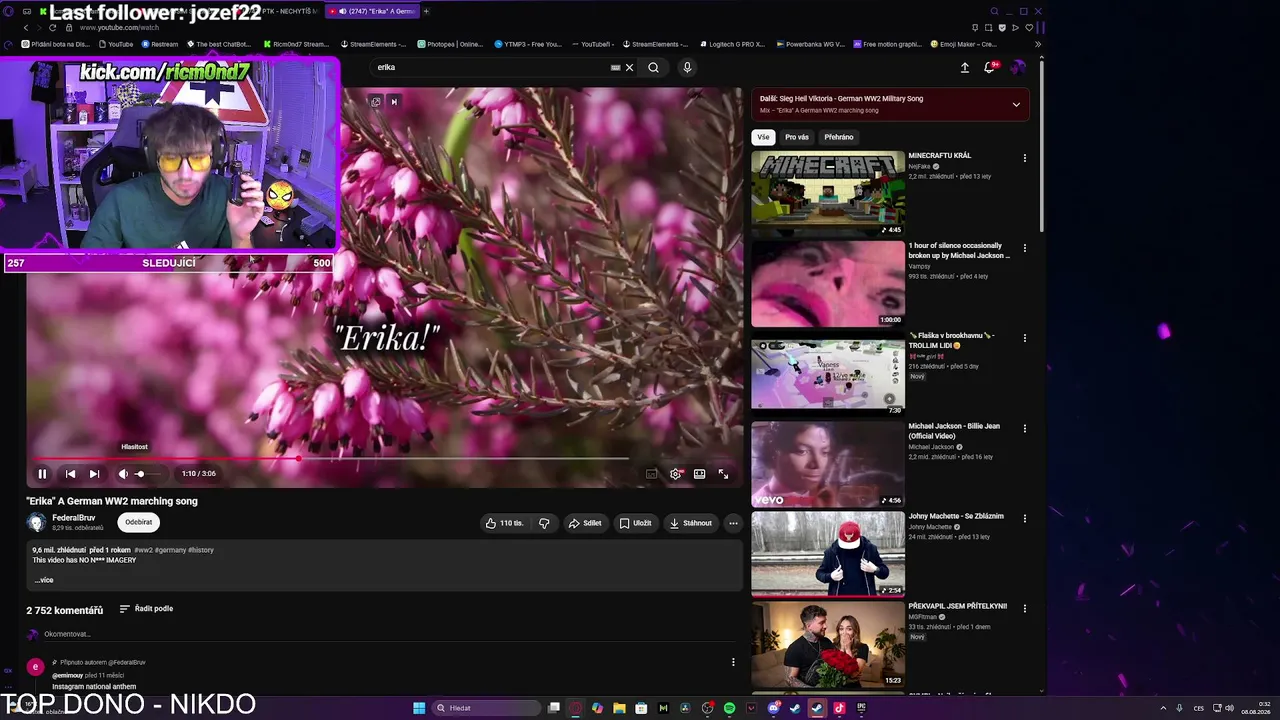Open the FederalBruv channel avatar
The width and height of the screenshot is (1280, 720).
[37, 522]
